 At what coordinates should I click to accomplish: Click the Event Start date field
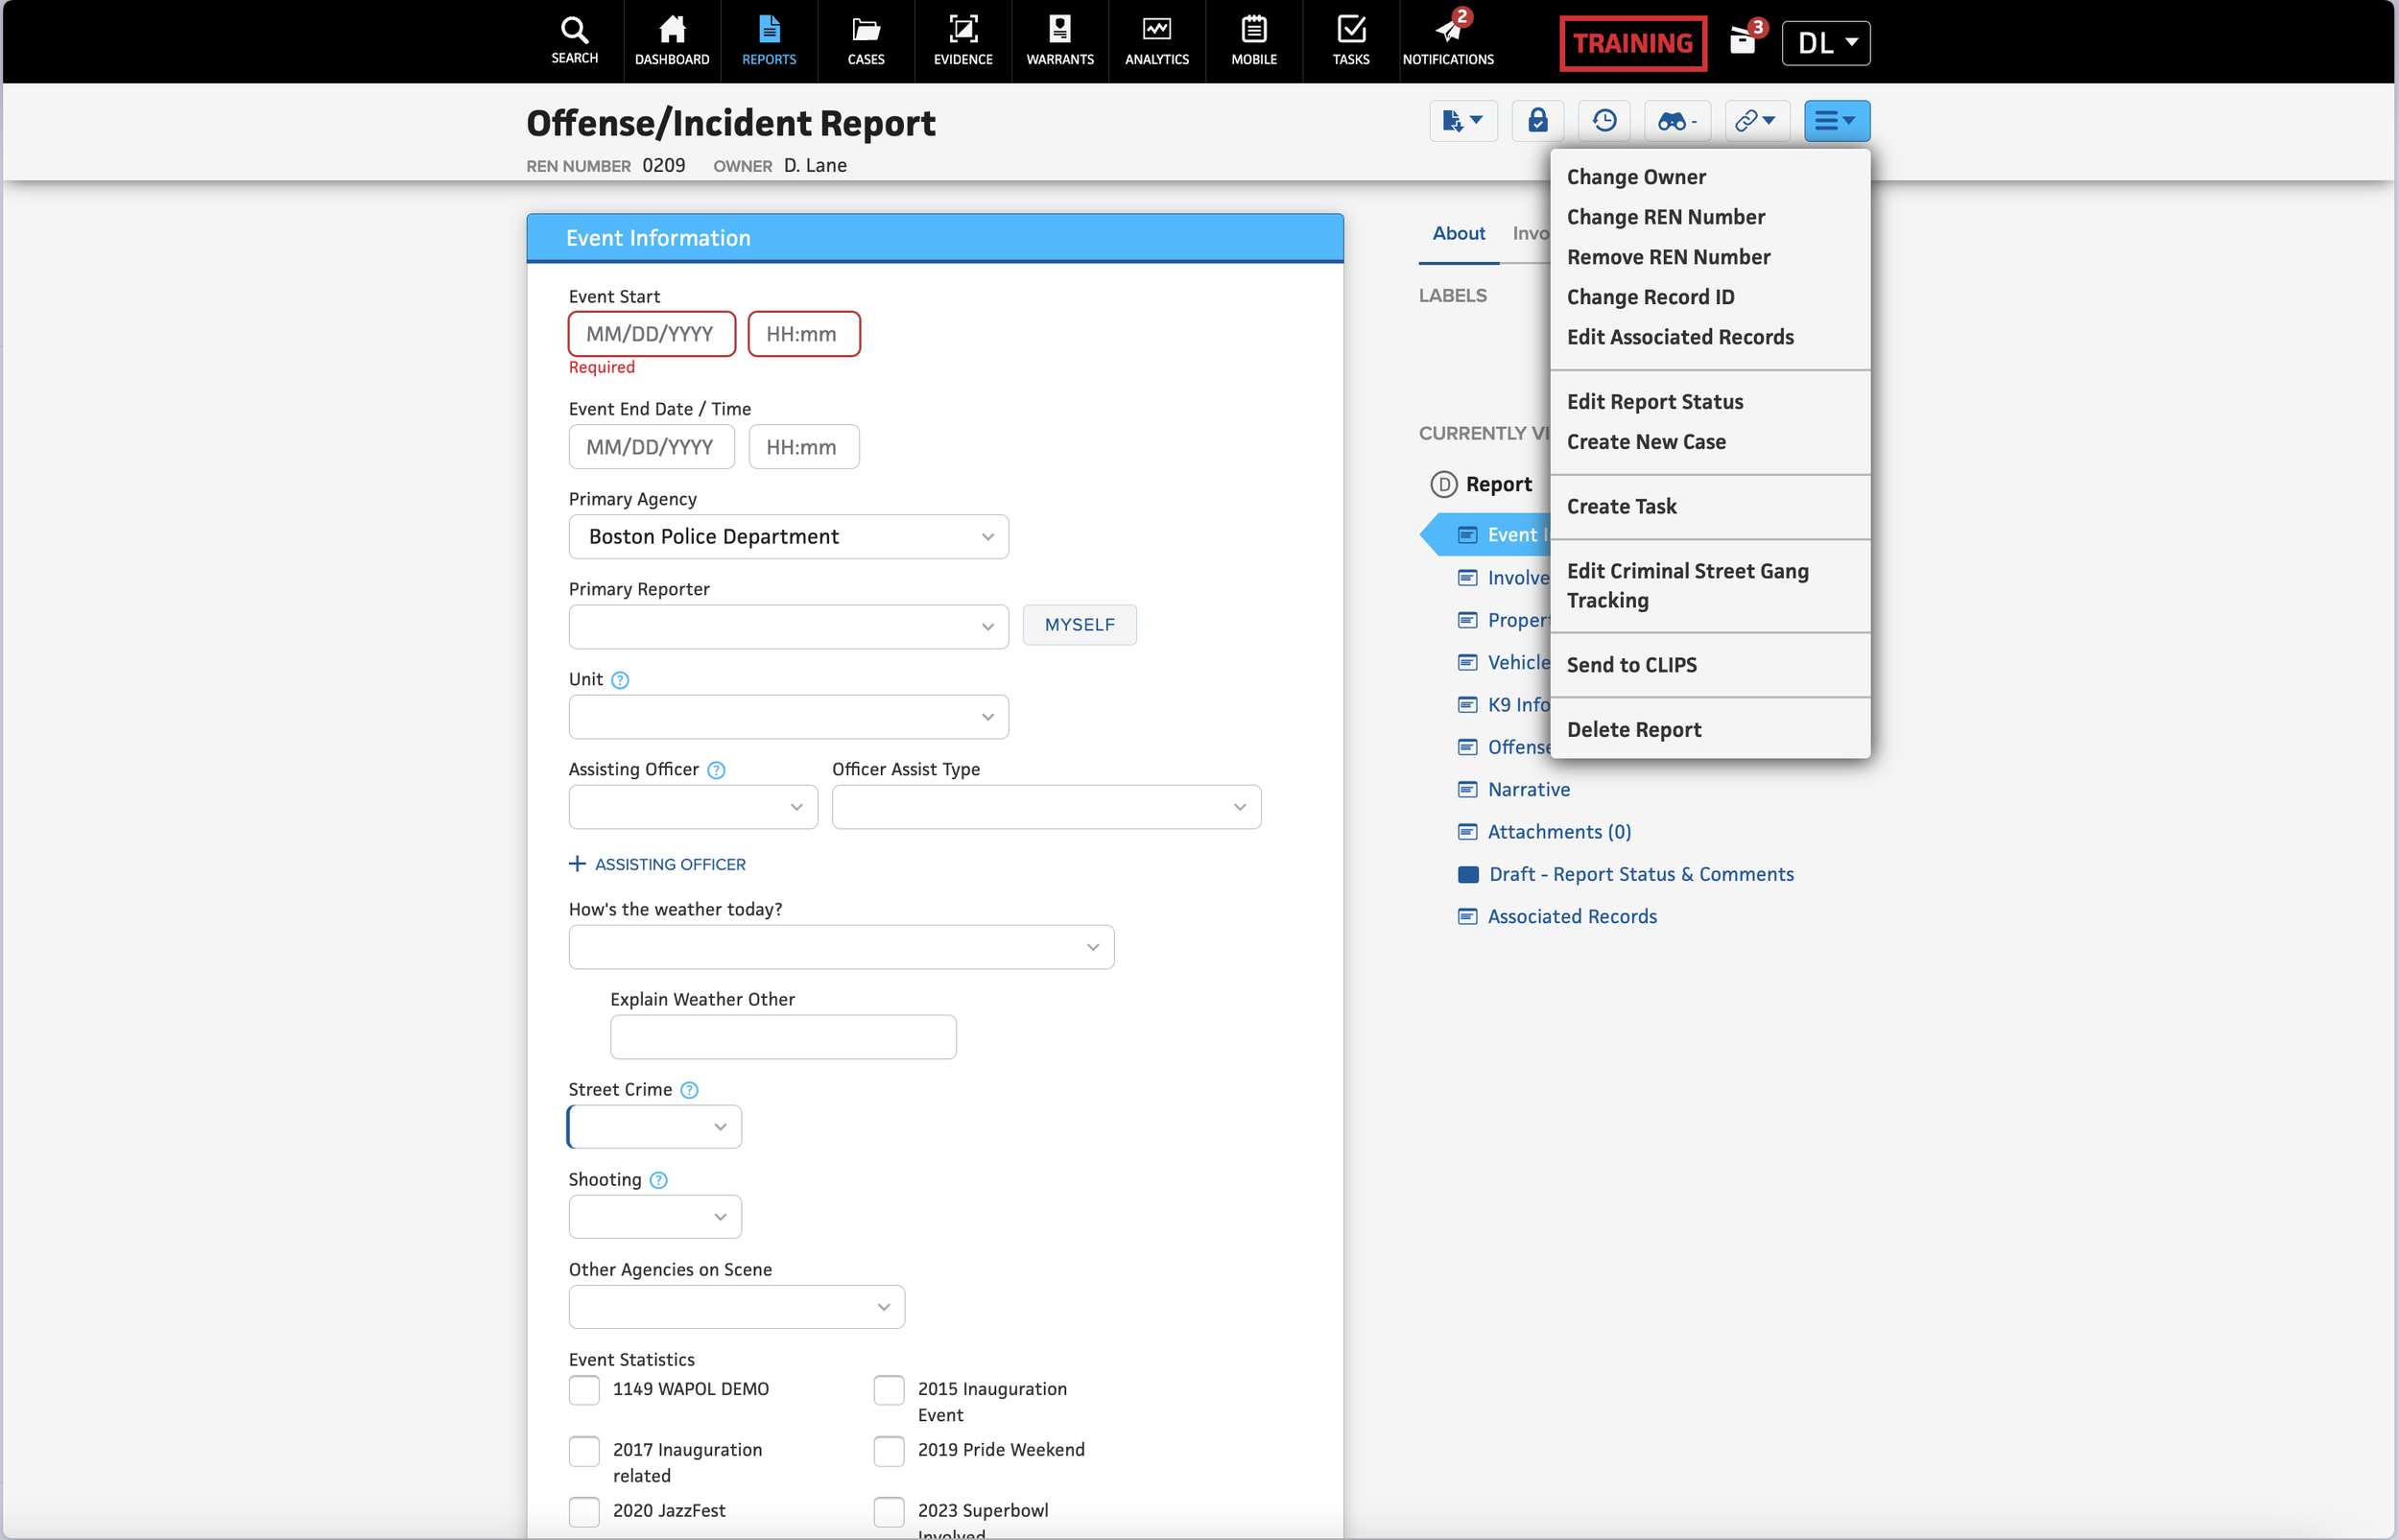click(651, 334)
